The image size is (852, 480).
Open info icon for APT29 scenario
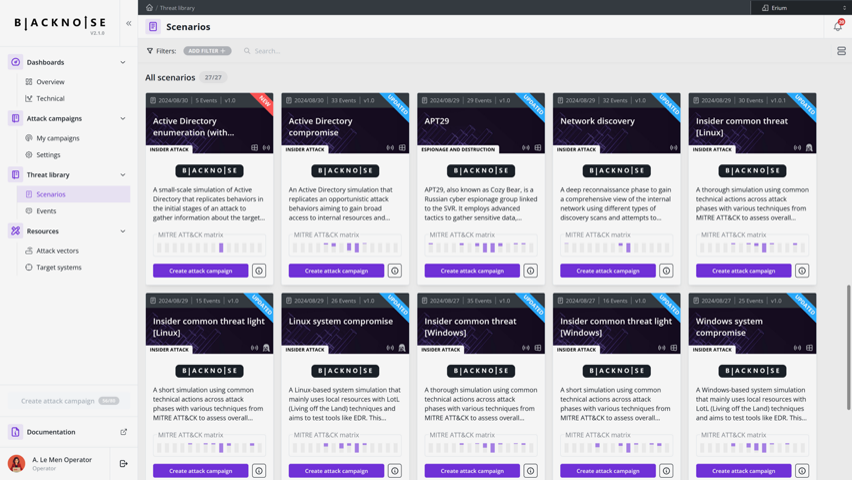pyautogui.click(x=530, y=271)
